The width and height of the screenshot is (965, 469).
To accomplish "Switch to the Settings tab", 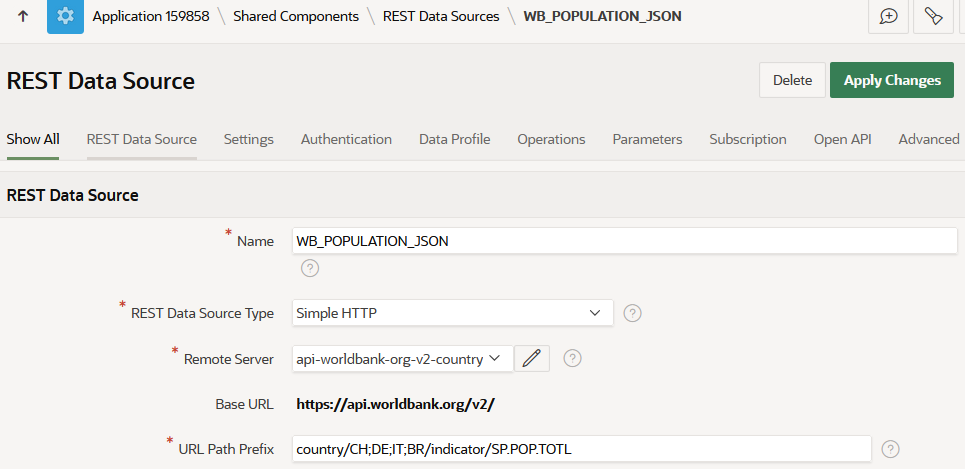I will tap(248, 139).
